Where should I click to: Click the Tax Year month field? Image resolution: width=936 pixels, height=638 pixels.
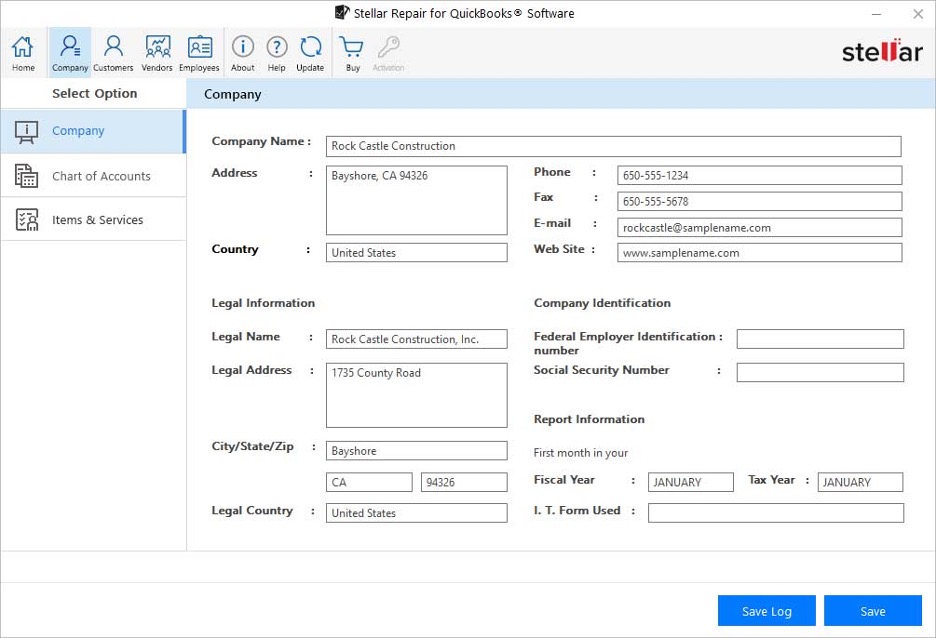tap(860, 482)
